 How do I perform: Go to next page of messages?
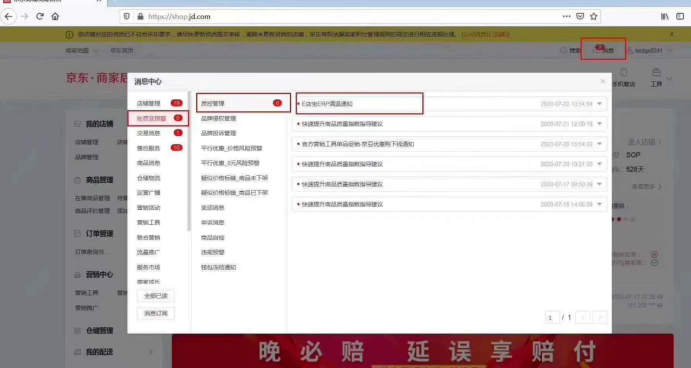pyautogui.click(x=600, y=317)
